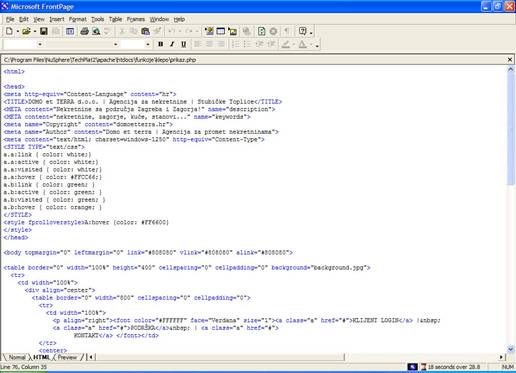Open the Tools menu
Screen dimensions: 516x373
98,19
